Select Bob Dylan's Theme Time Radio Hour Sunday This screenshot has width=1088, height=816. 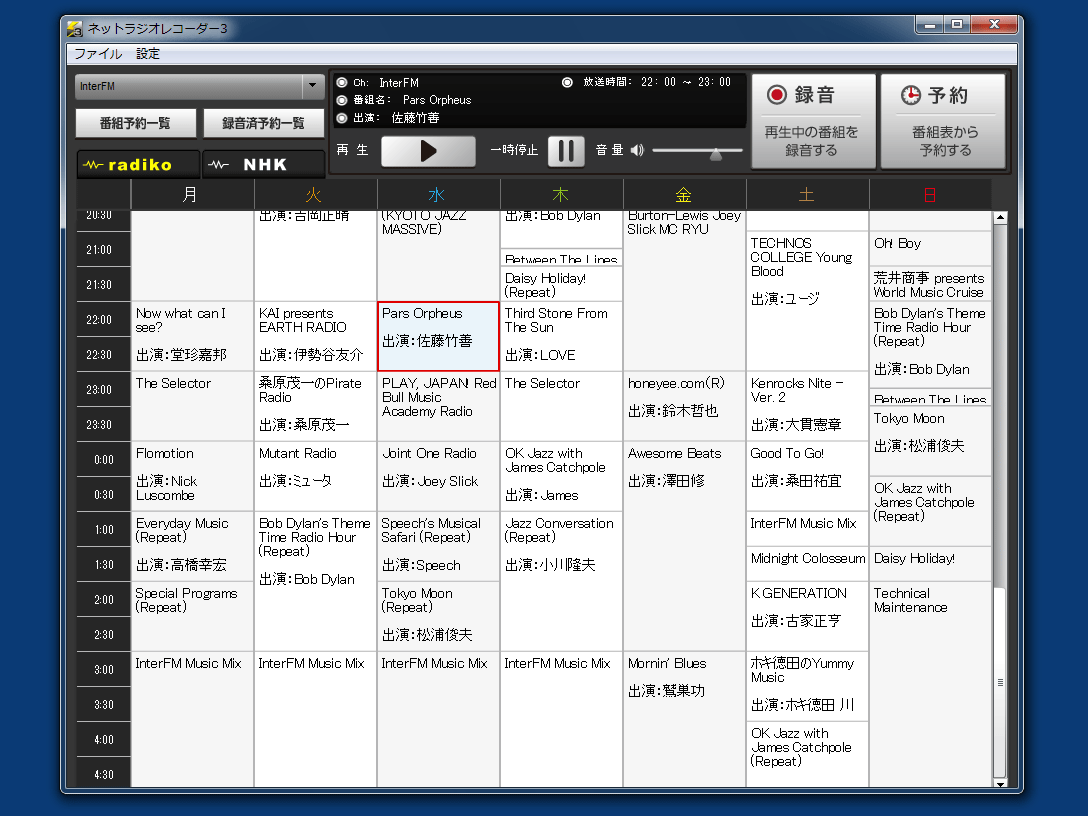point(930,344)
